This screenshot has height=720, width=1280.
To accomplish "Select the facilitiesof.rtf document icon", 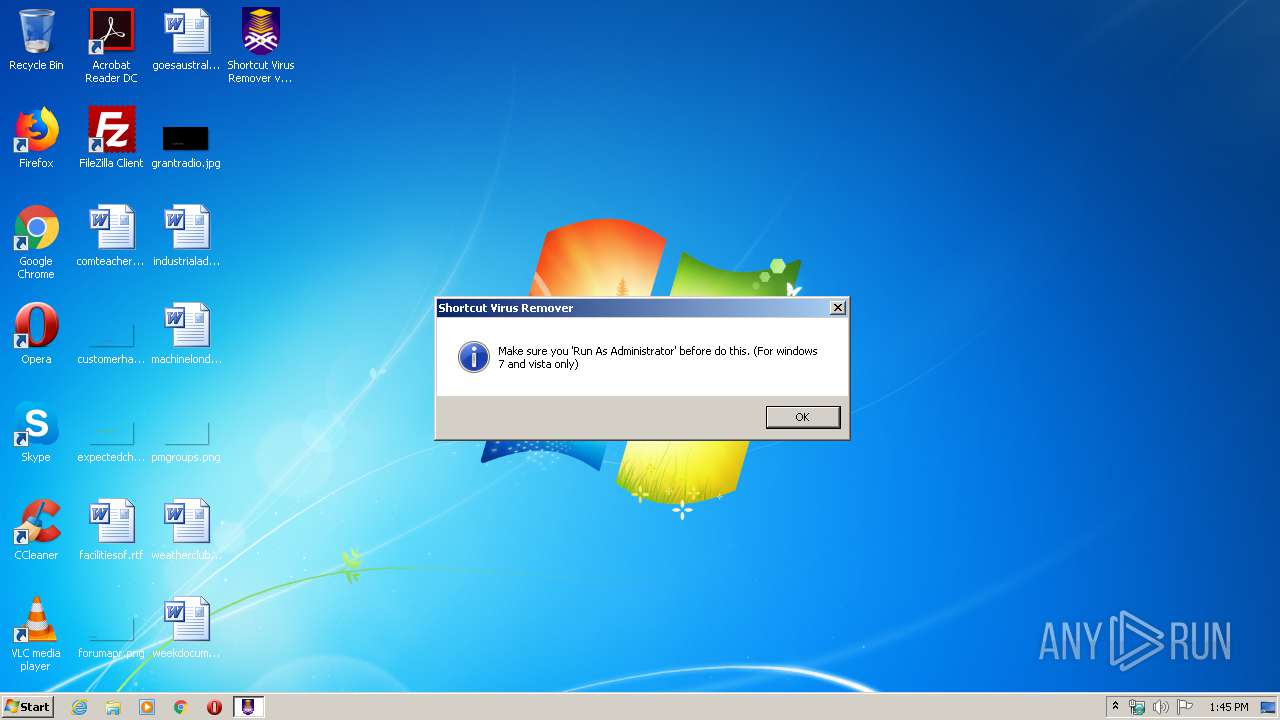I will point(111,530).
